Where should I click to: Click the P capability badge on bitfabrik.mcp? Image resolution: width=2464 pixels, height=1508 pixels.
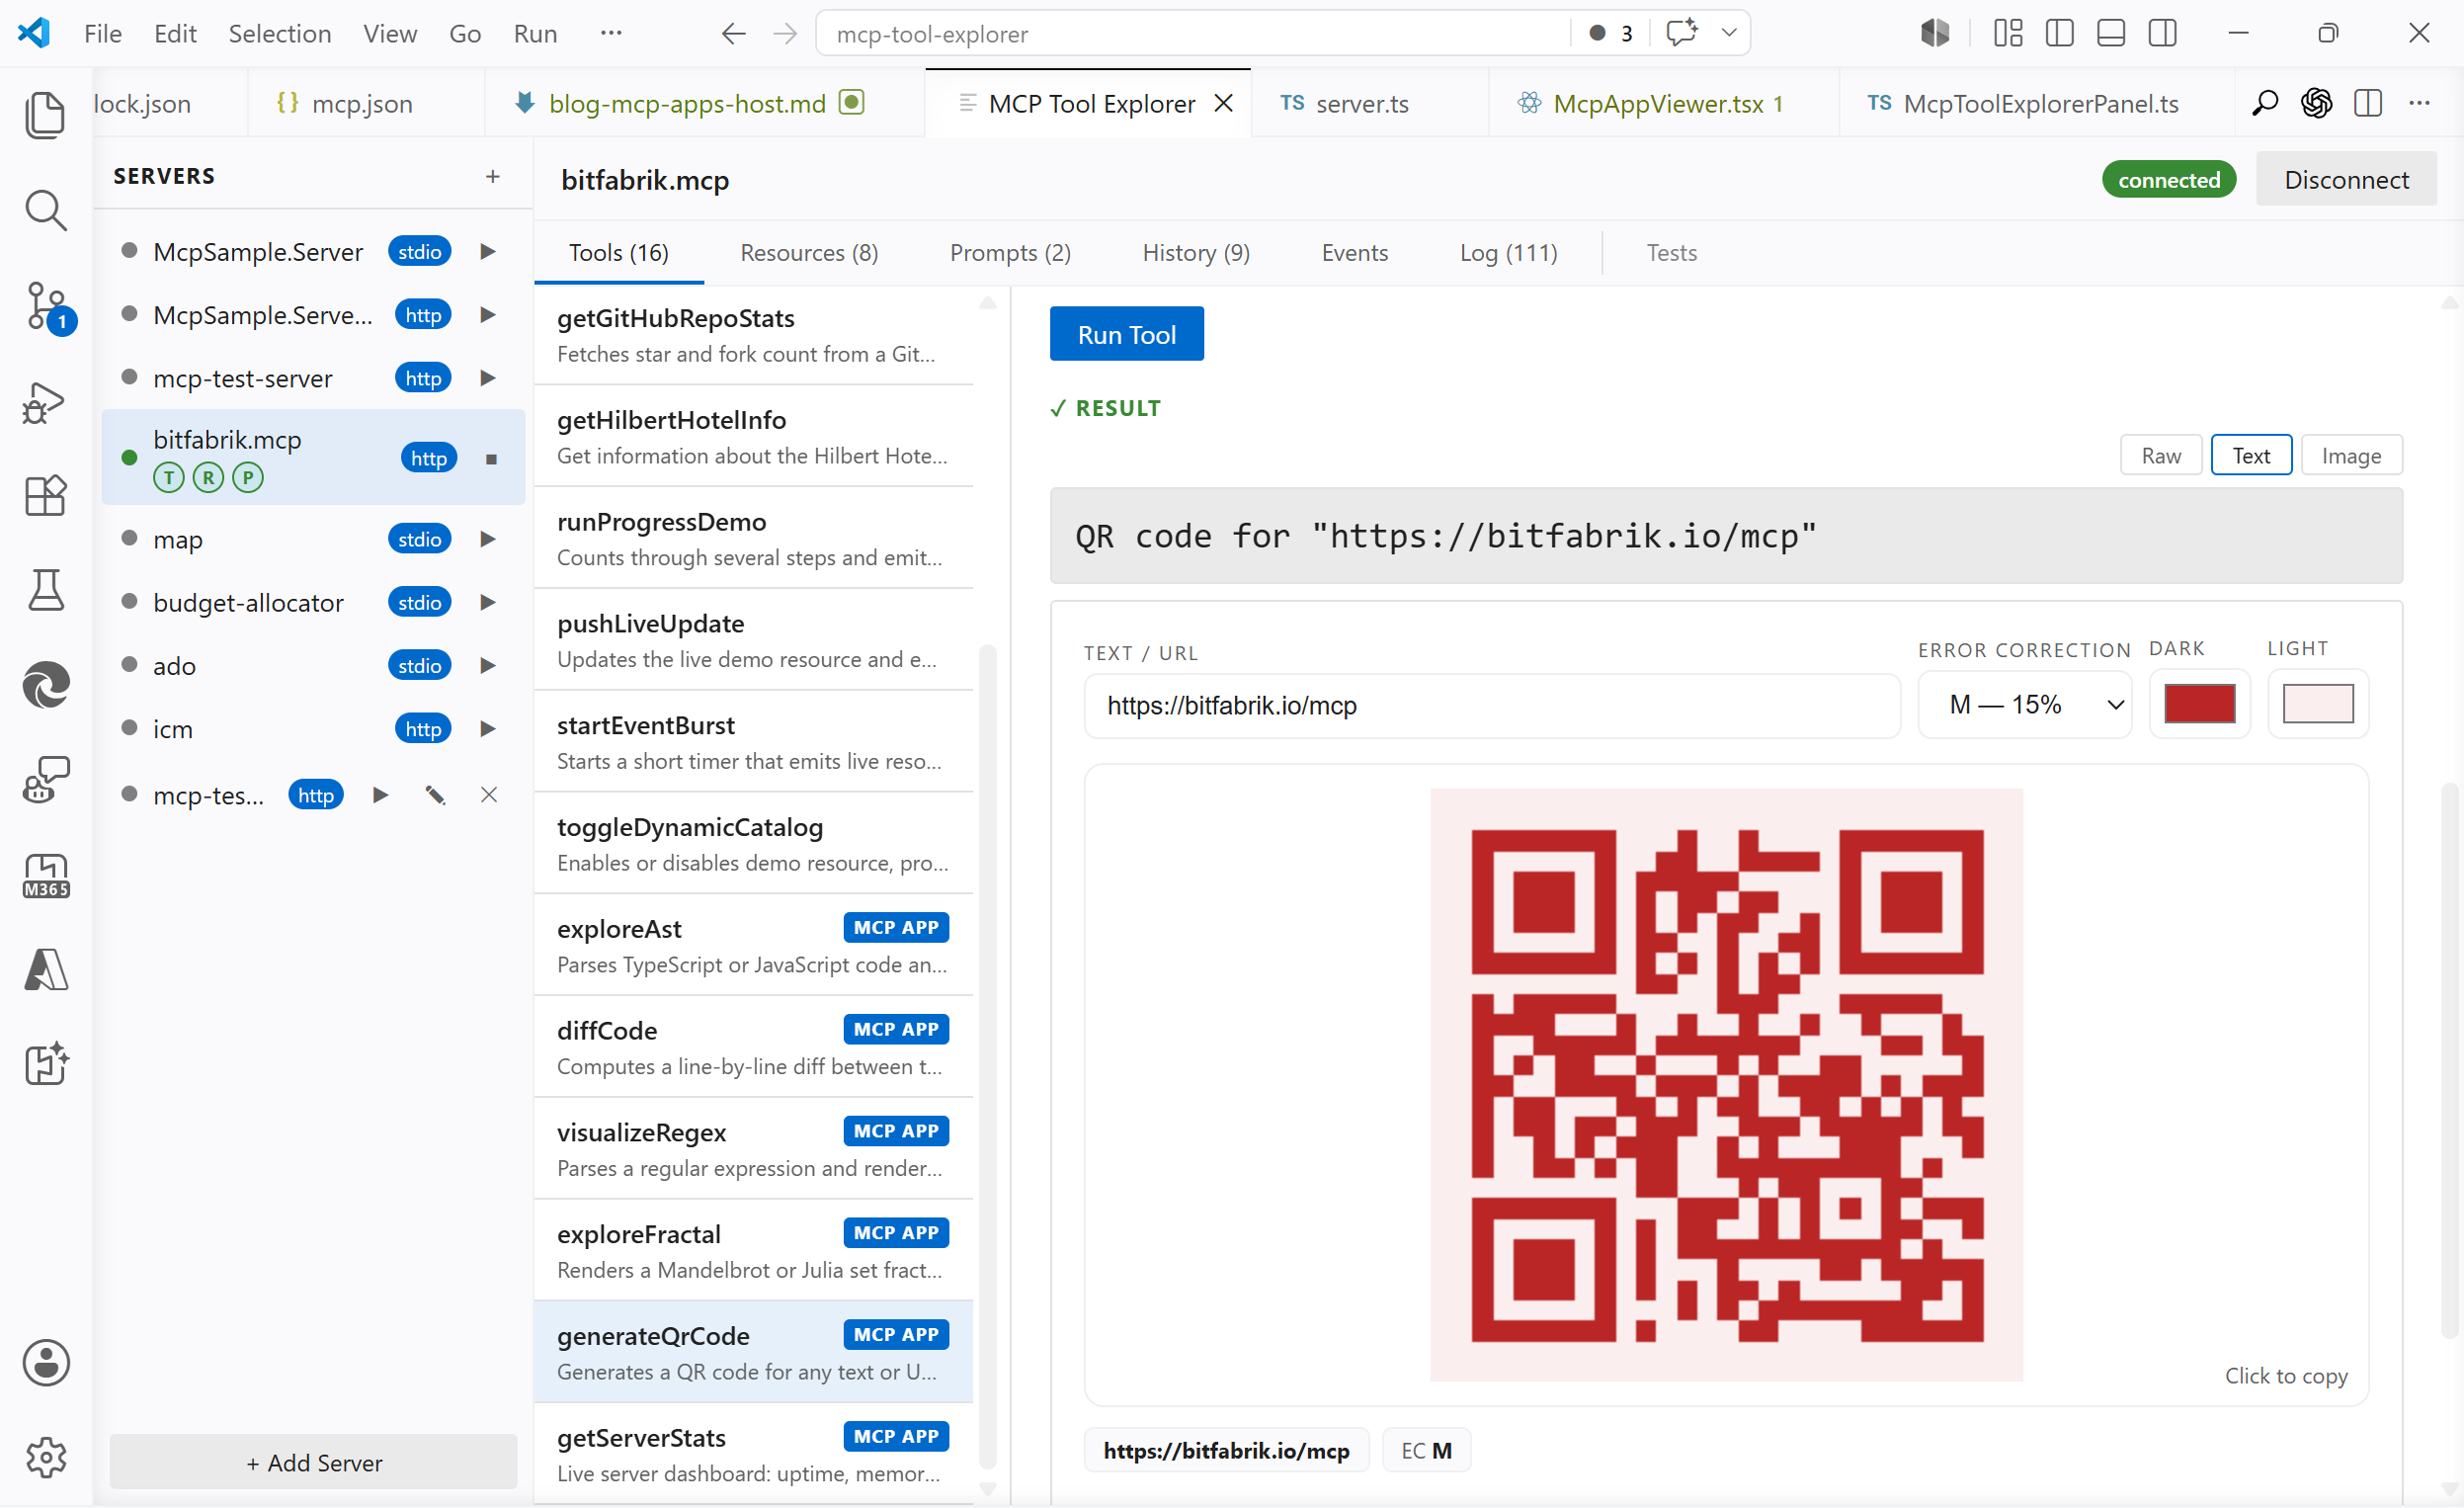[x=248, y=478]
